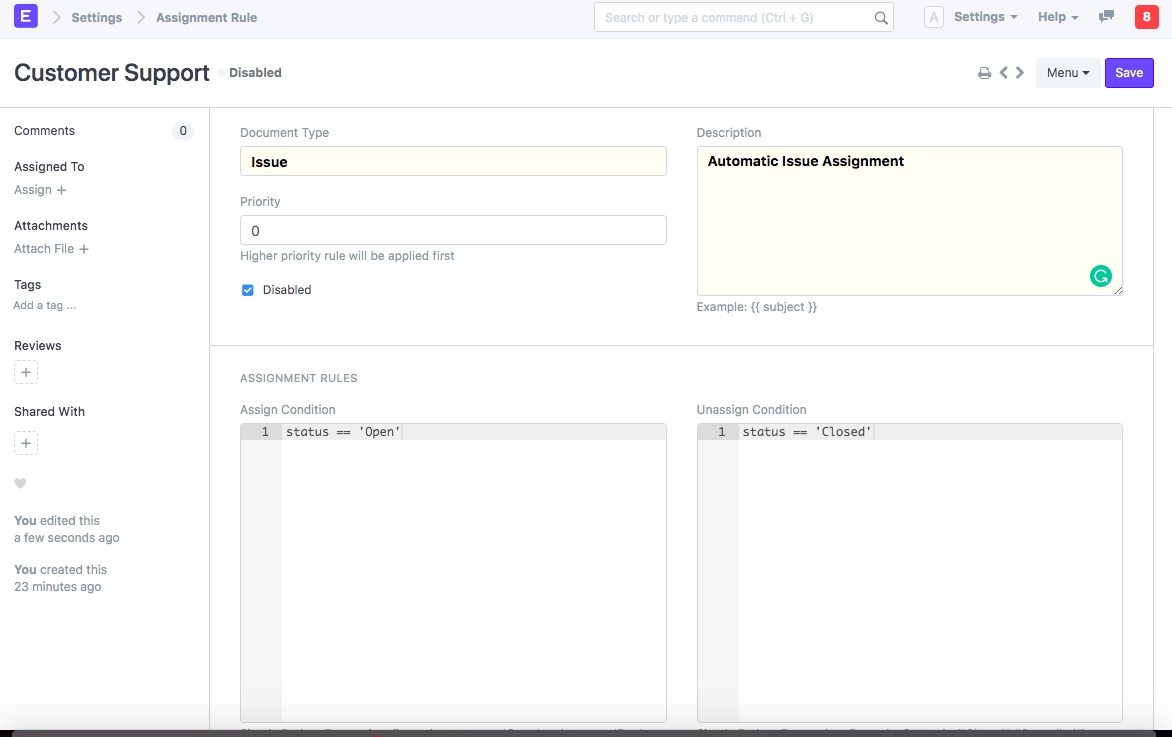Navigate to Settings breadcrumb
Viewport: 1172px width, 737px height.
pos(97,17)
